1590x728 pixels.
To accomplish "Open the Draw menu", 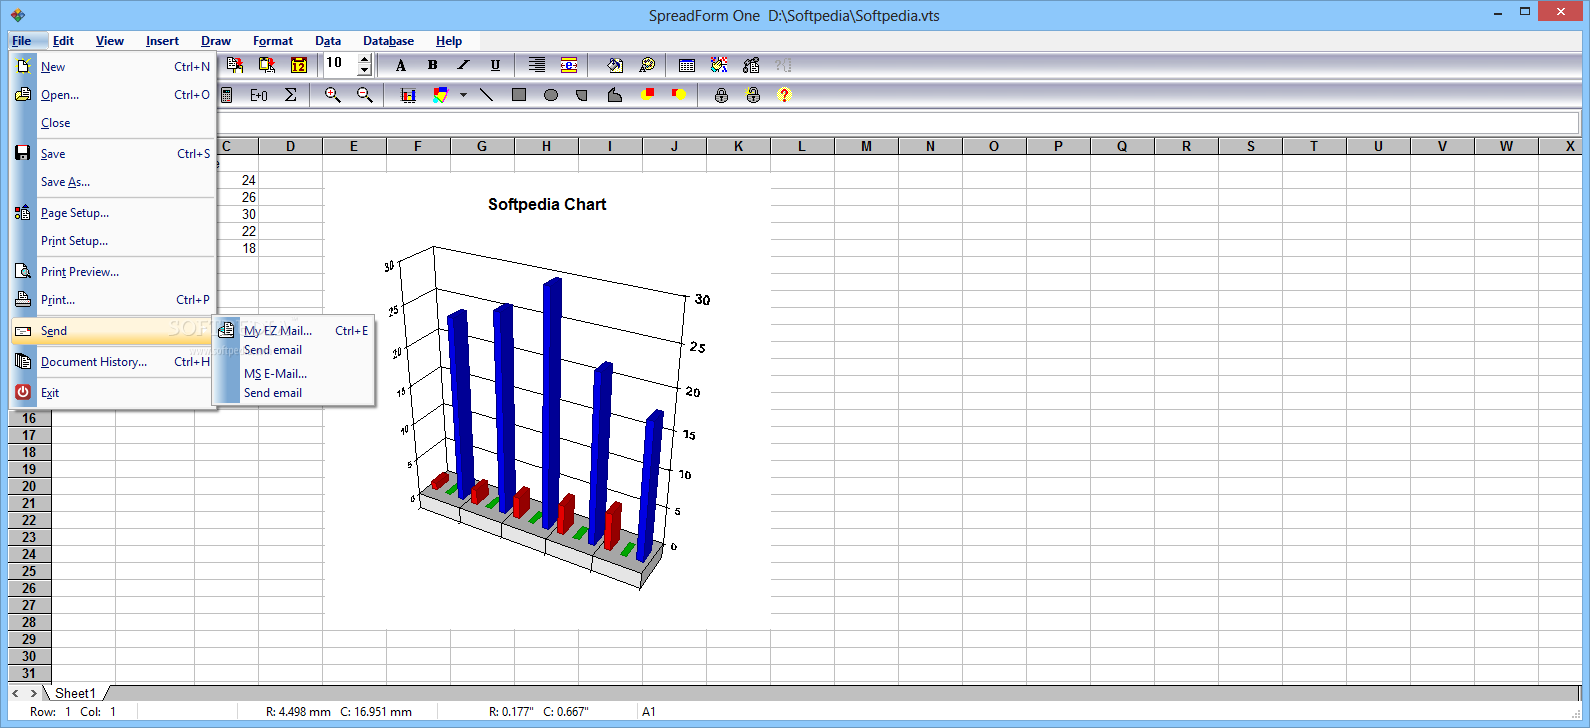I will 216,41.
